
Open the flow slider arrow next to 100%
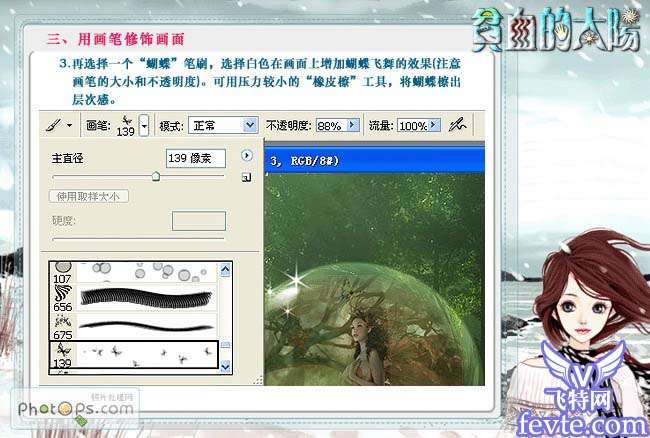point(434,125)
